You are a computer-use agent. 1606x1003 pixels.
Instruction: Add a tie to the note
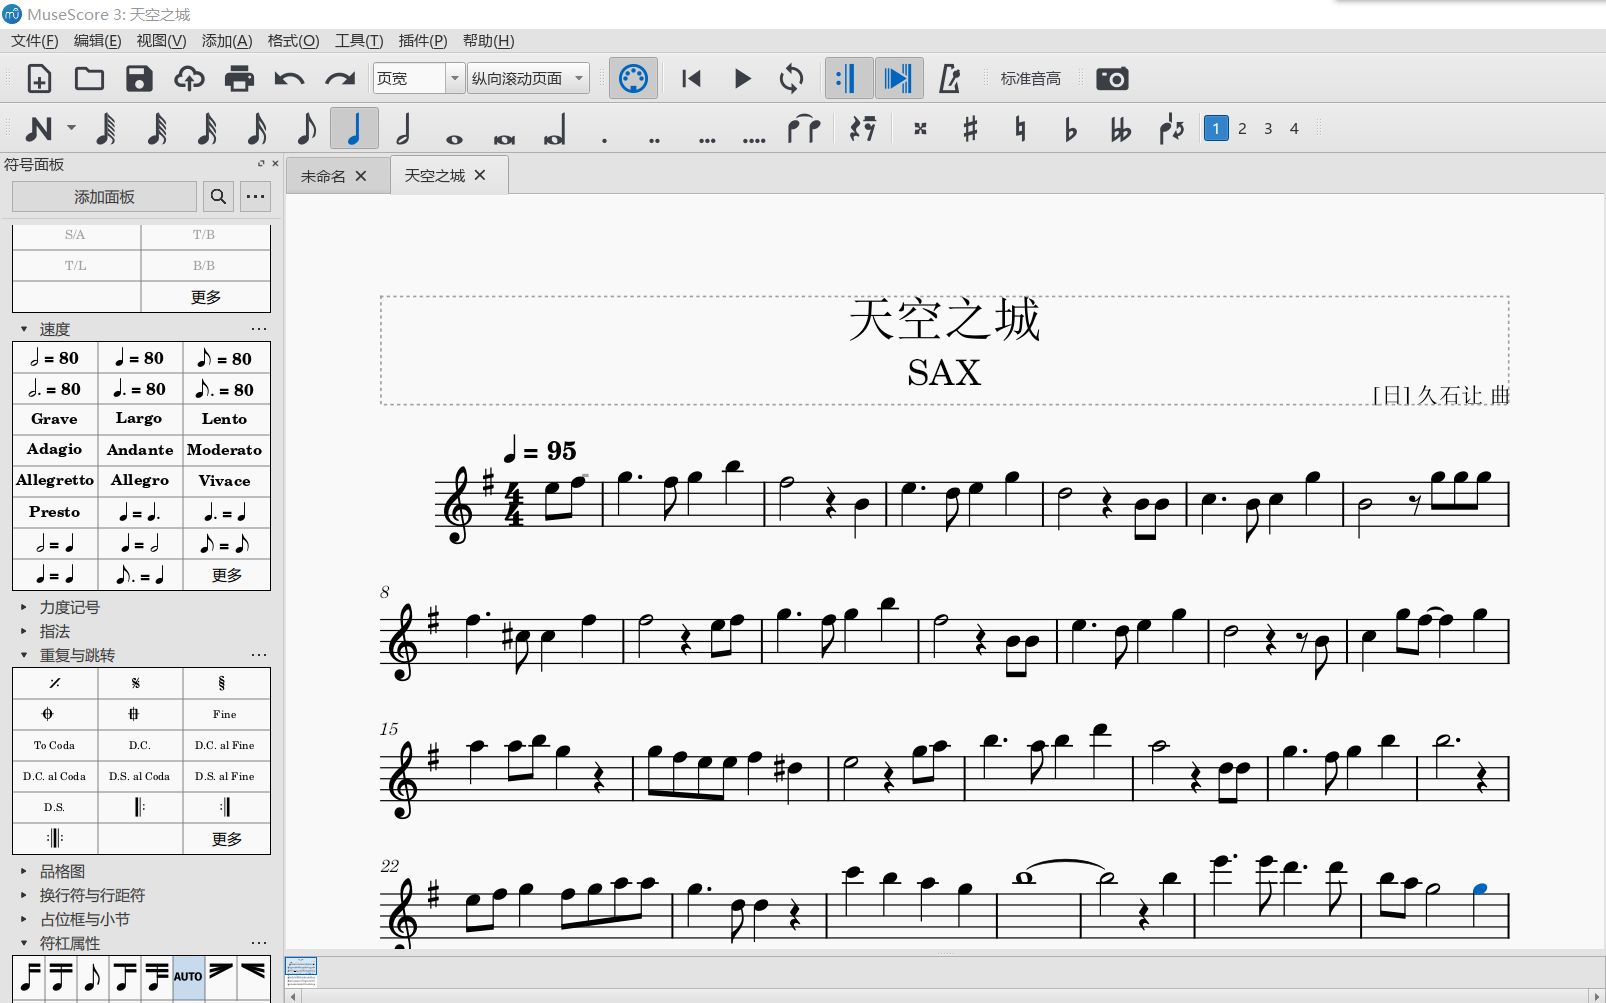[x=803, y=128]
